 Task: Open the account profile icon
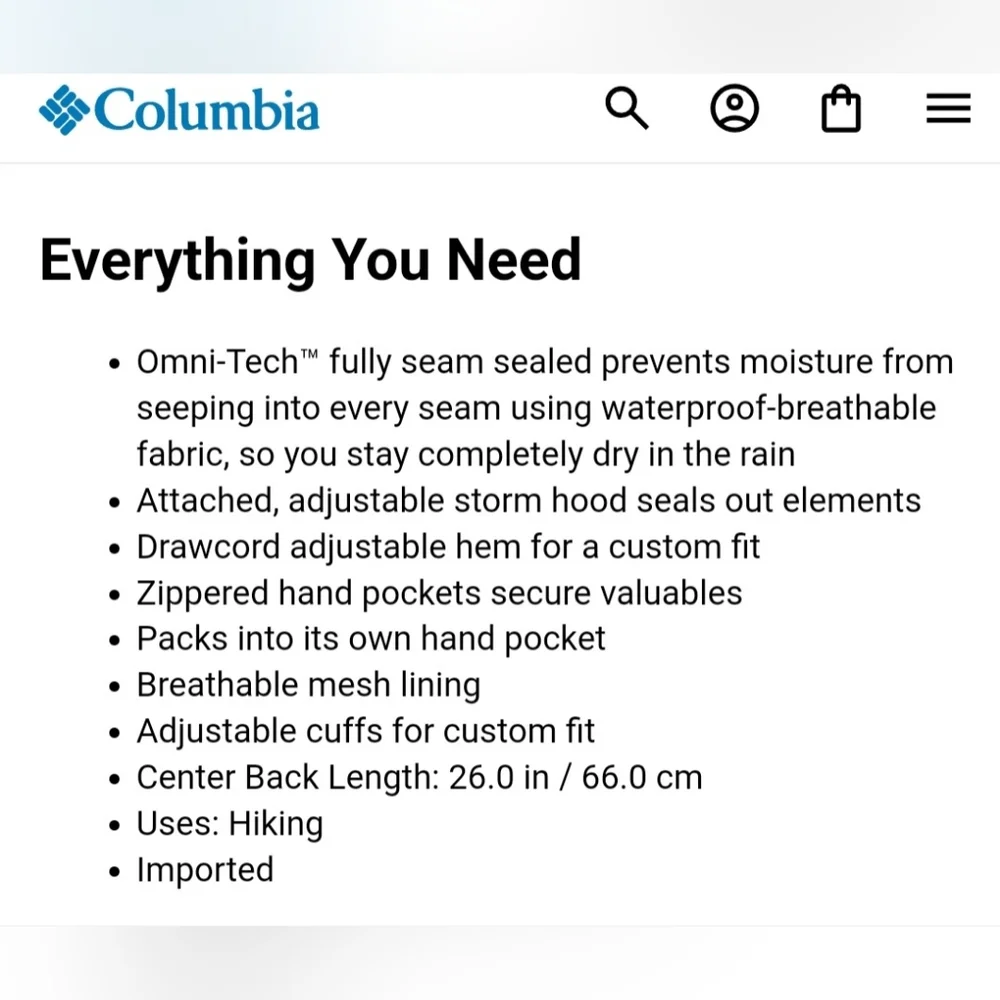pyautogui.click(x=734, y=108)
